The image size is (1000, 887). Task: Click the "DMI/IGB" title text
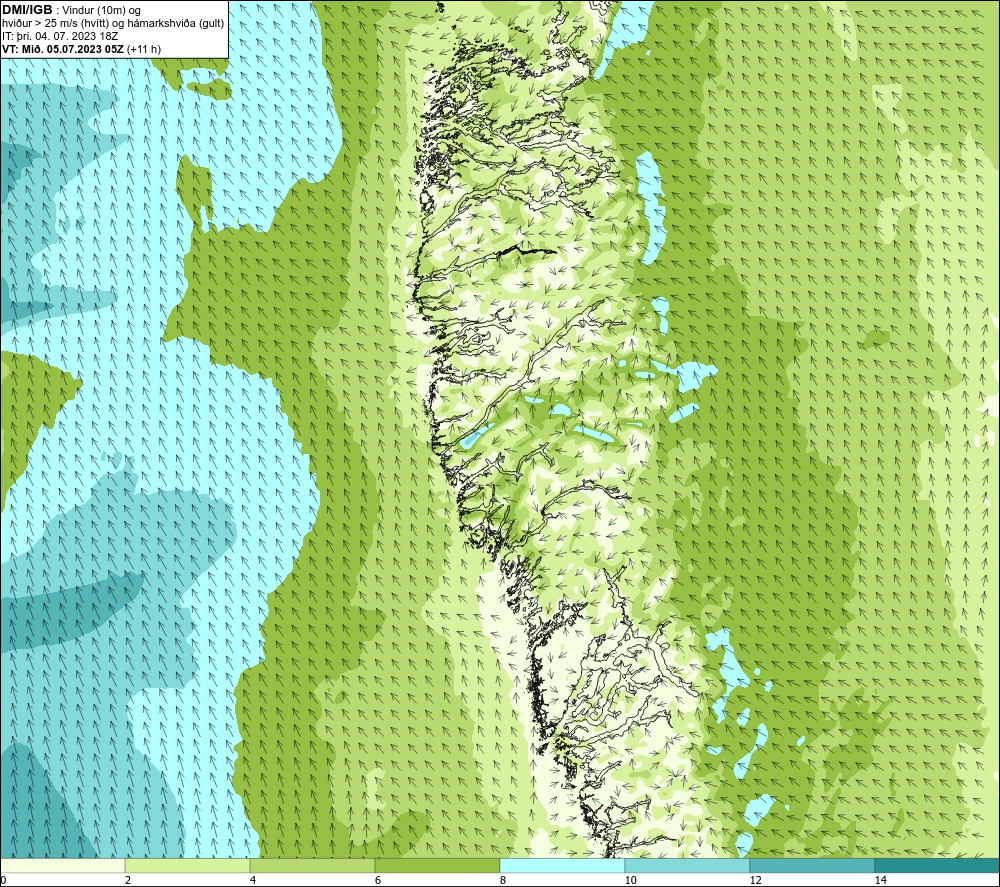click(27, 10)
